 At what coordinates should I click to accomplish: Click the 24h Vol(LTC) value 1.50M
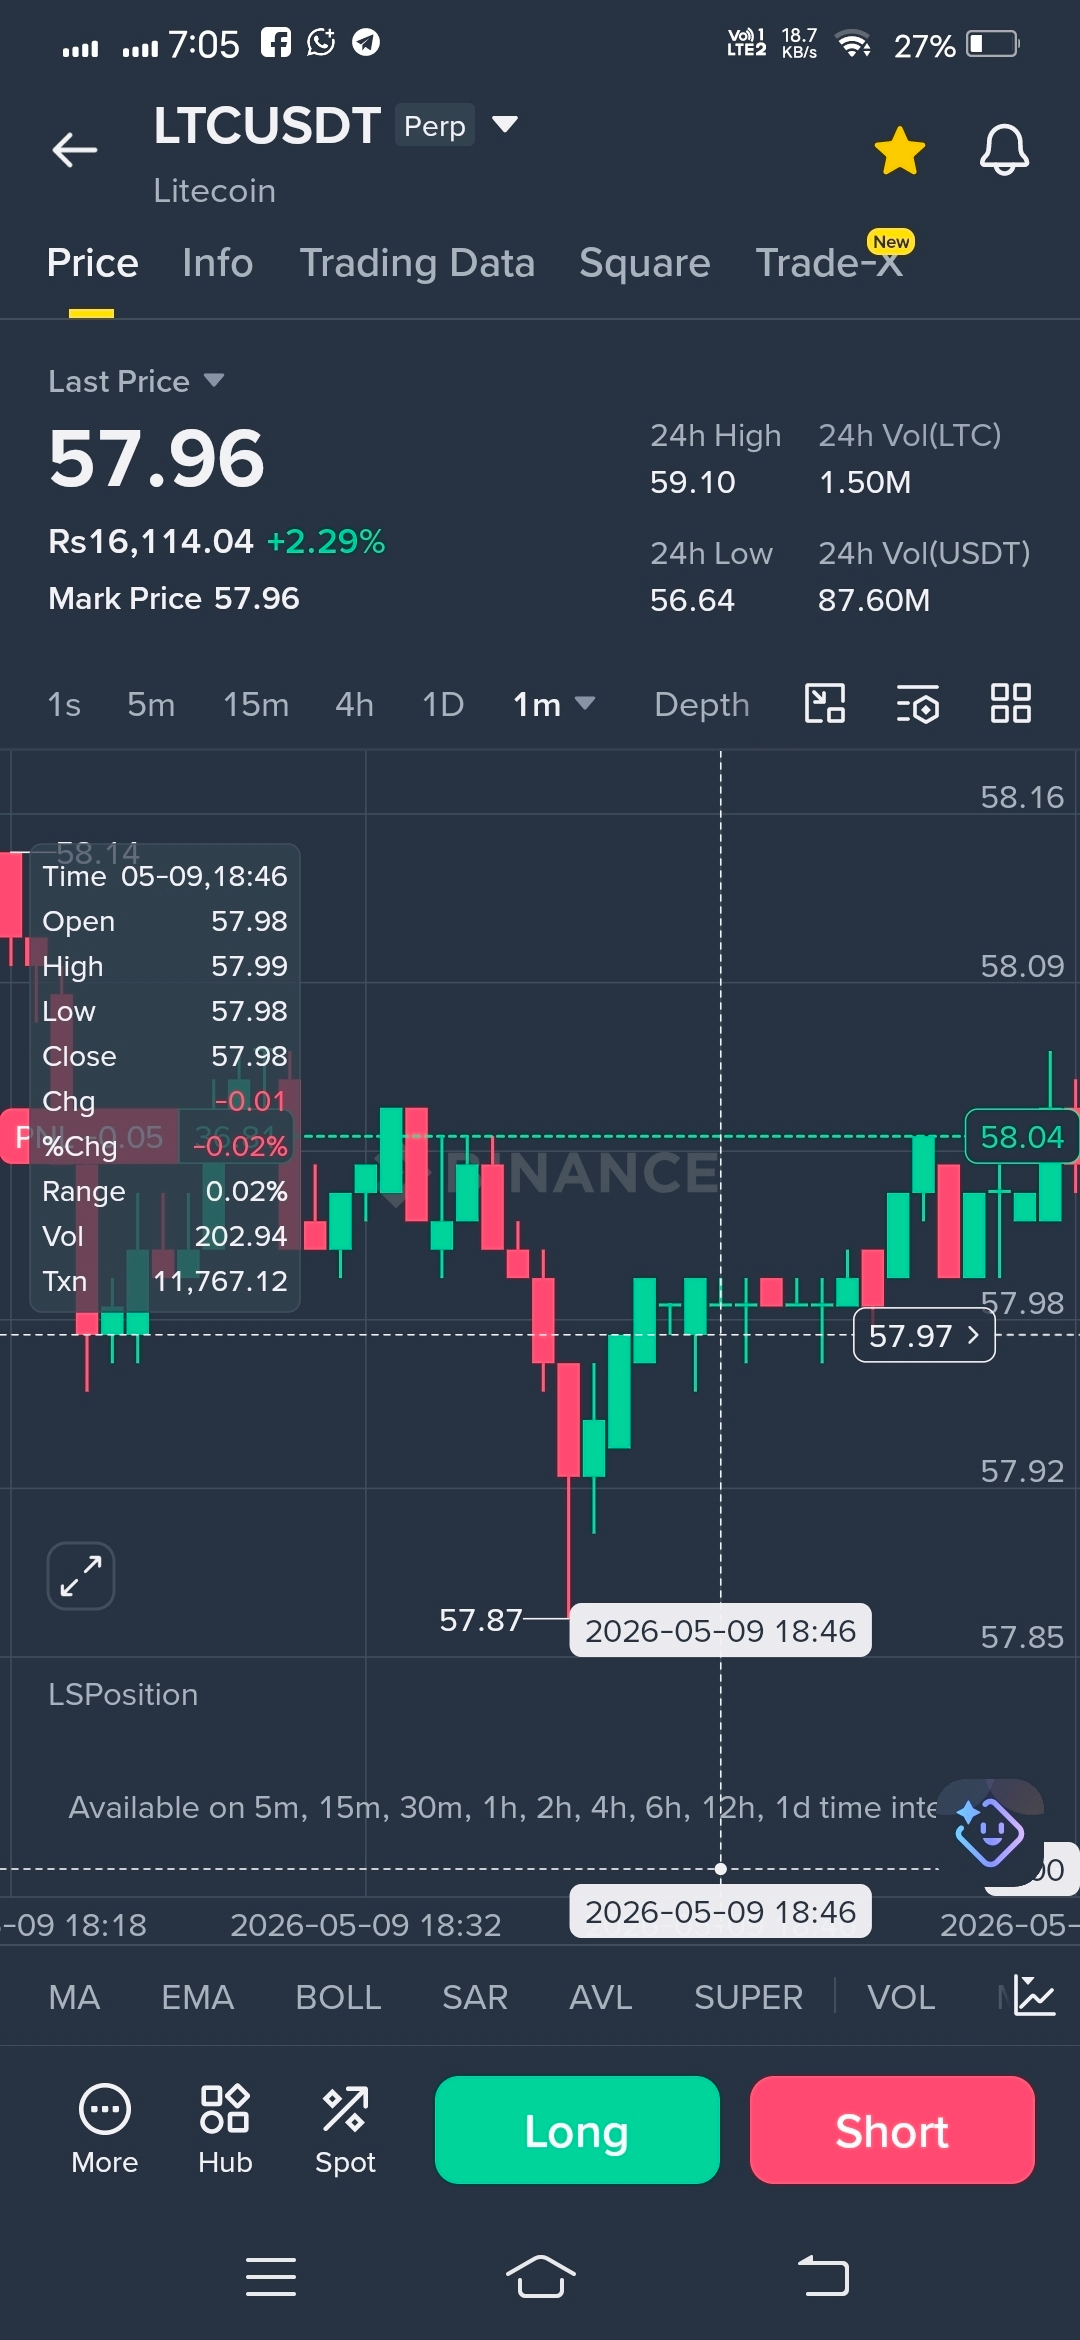(865, 483)
